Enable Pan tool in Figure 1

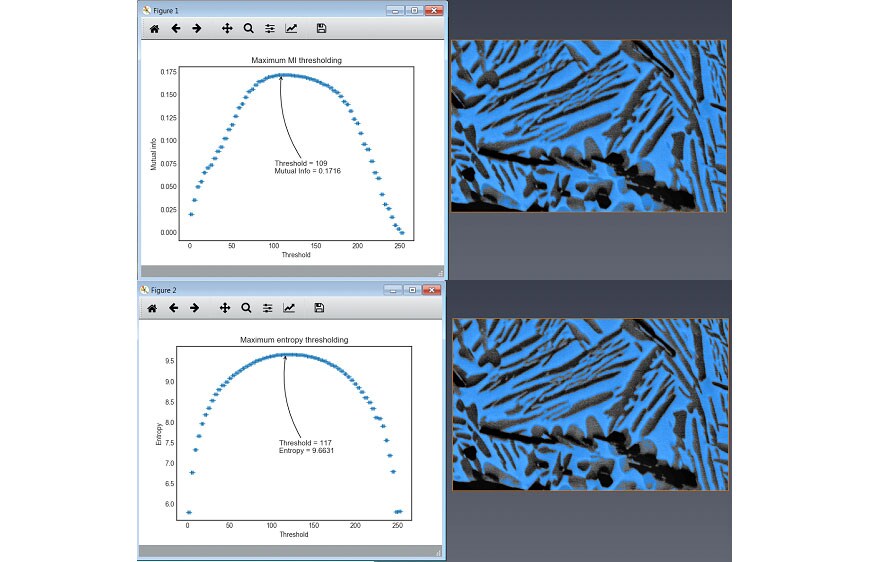(x=226, y=29)
